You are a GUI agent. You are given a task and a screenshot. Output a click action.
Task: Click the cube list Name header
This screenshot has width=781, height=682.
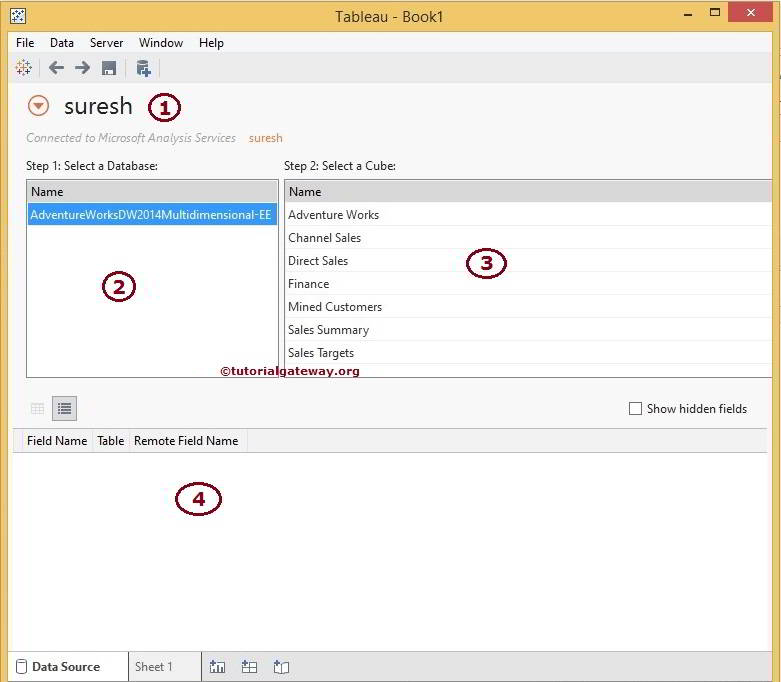528,192
